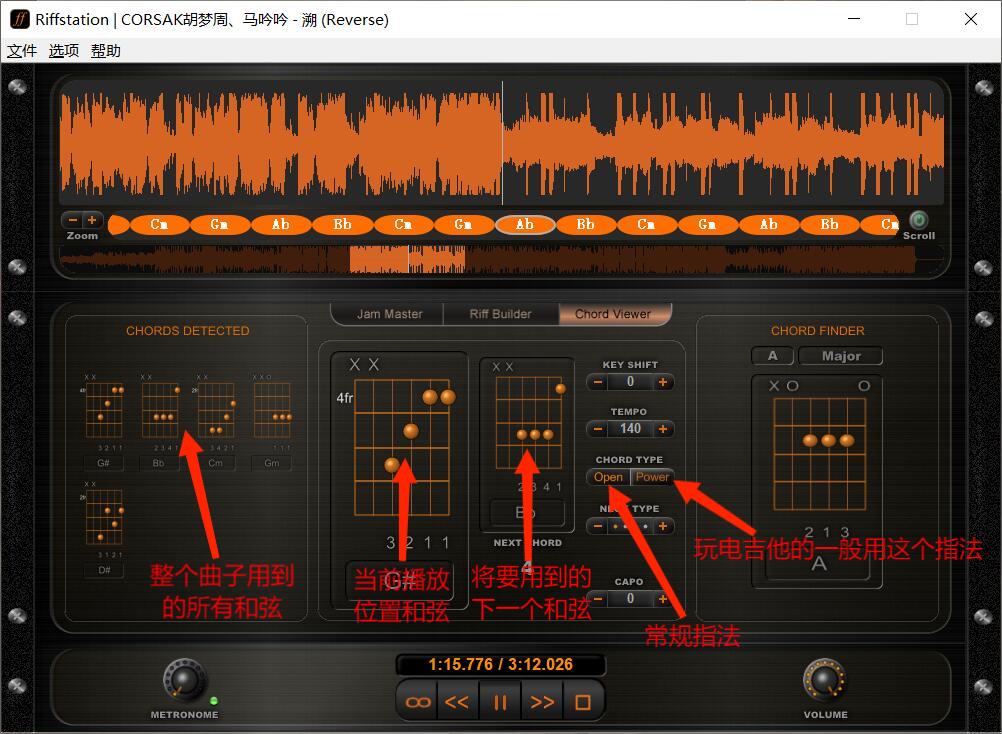The width and height of the screenshot is (1002, 734).
Task: Minimize the Riffstation window
Action: pos(854,19)
